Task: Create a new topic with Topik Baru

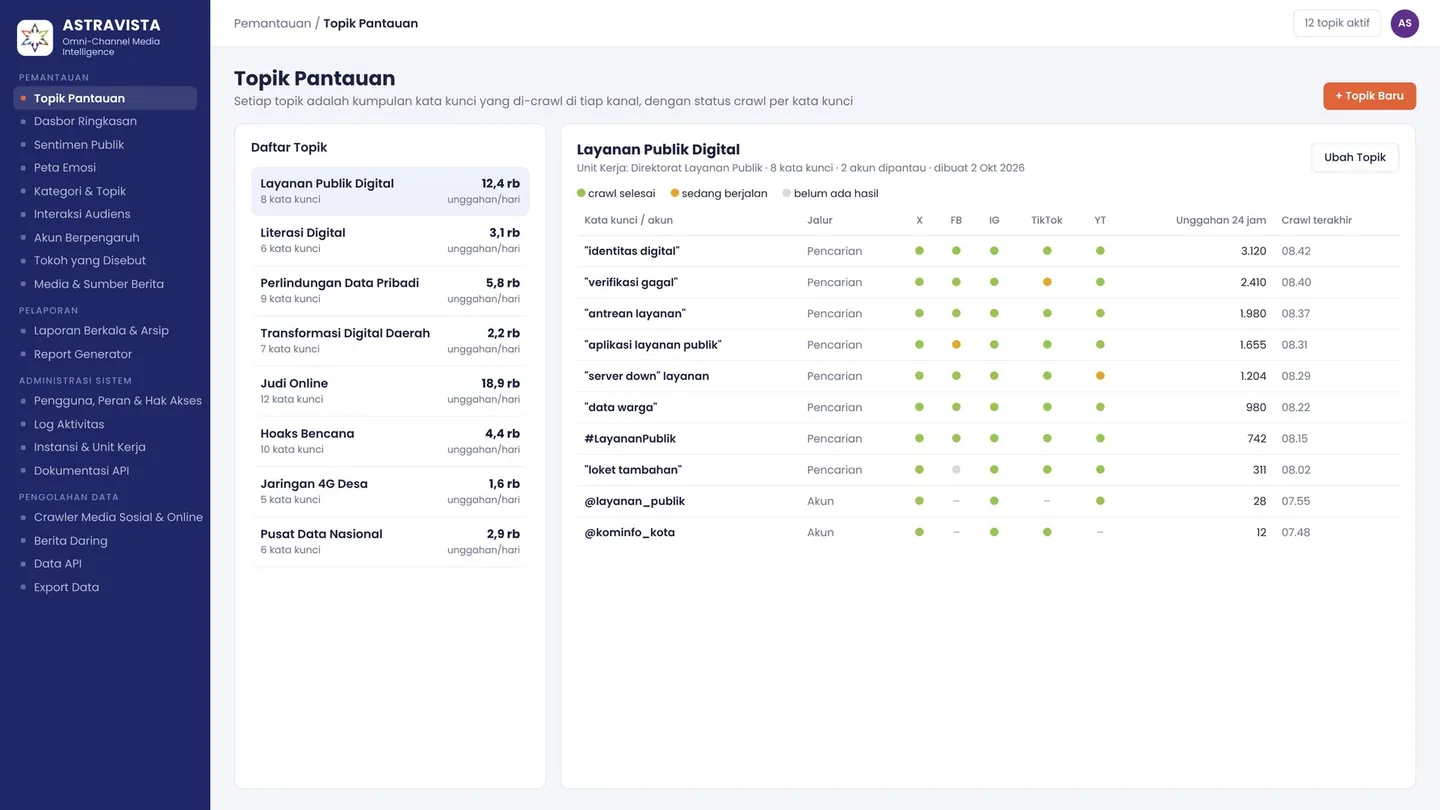Action: (x=1369, y=96)
